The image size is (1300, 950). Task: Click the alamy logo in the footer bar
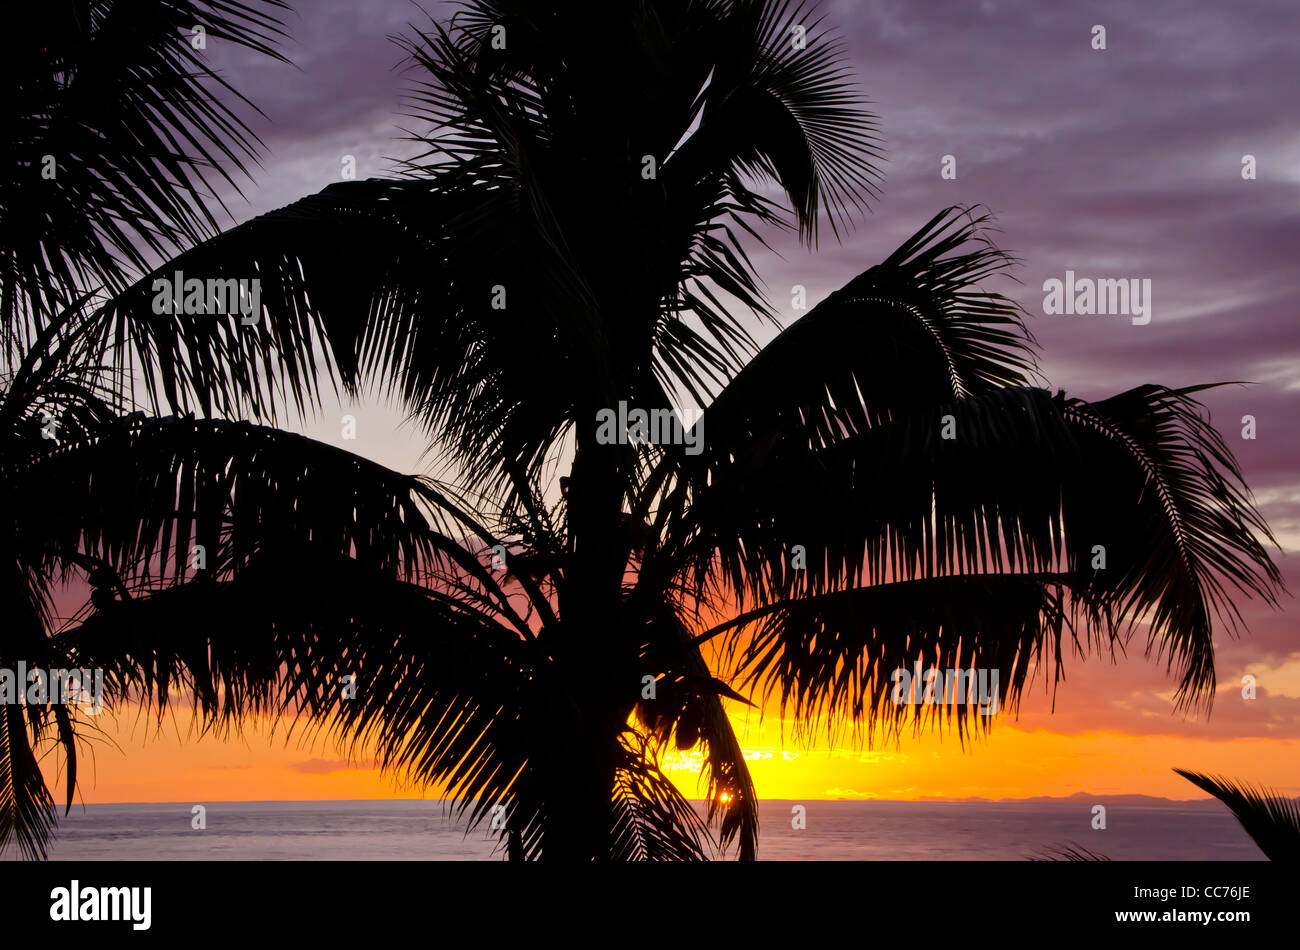[101, 905]
